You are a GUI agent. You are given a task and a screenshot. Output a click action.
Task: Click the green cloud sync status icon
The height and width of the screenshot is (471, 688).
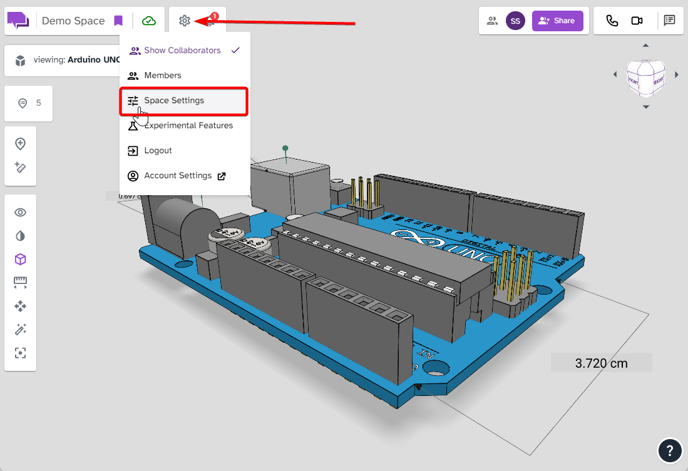[x=149, y=21]
